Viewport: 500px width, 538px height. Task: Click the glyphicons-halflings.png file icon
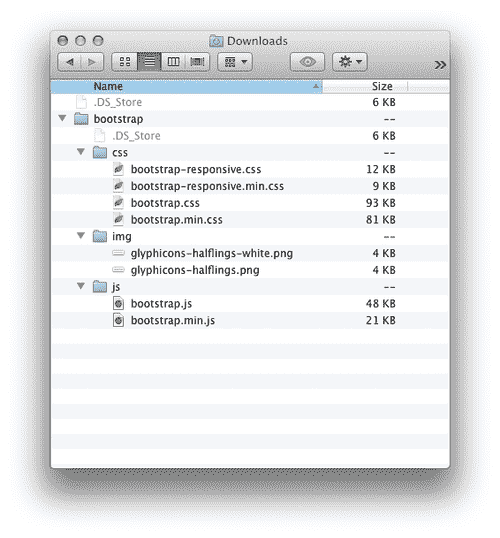pos(118,270)
